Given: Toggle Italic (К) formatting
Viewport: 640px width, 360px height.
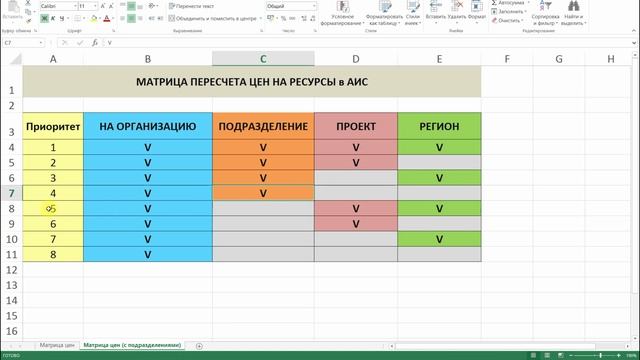Looking at the screenshot, I should click(53, 18).
